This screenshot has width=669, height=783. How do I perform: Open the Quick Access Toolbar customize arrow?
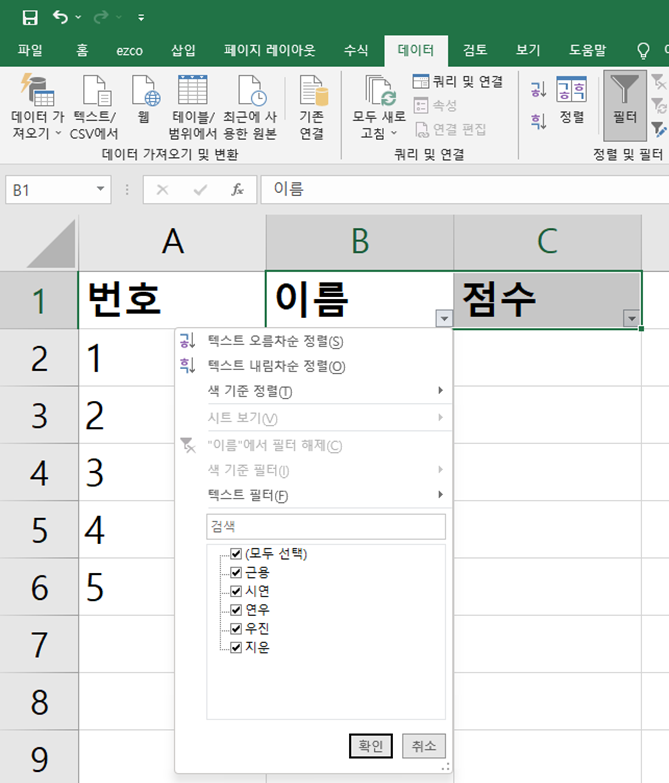tap(141, 17)
